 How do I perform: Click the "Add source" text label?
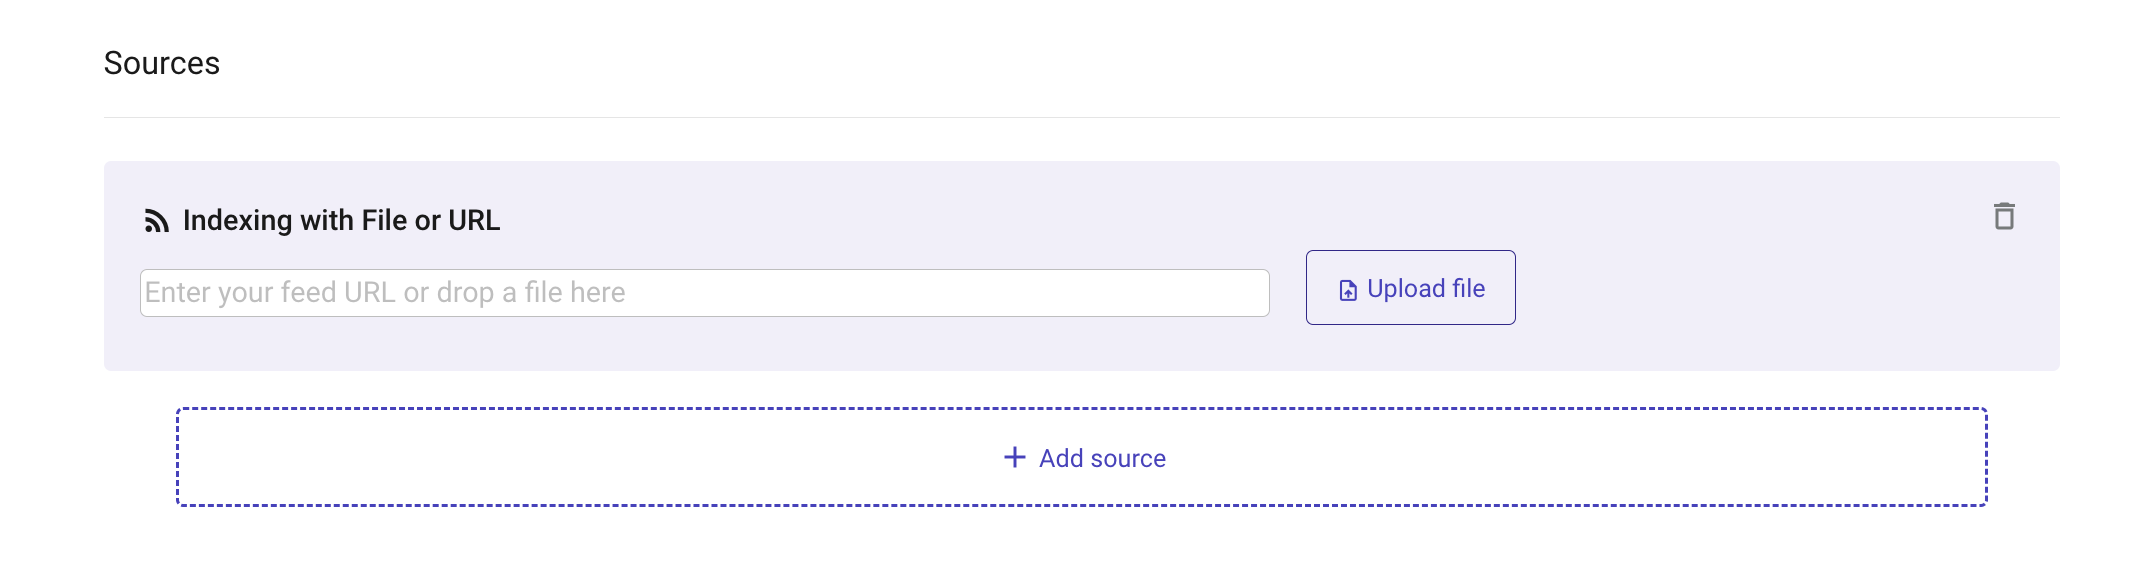point(1102,458)
